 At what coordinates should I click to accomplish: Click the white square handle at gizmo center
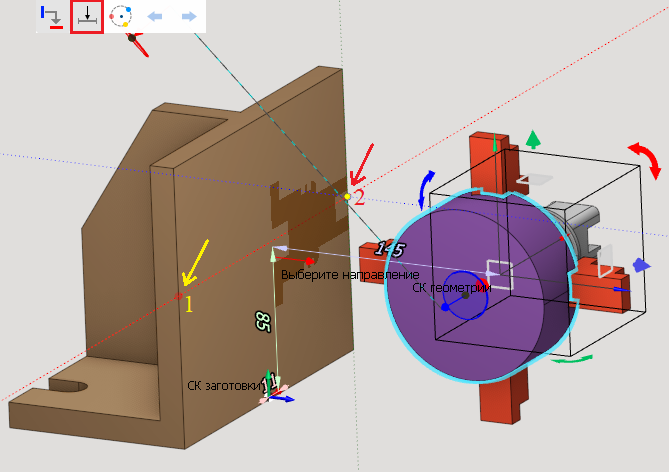pos(497,271)
